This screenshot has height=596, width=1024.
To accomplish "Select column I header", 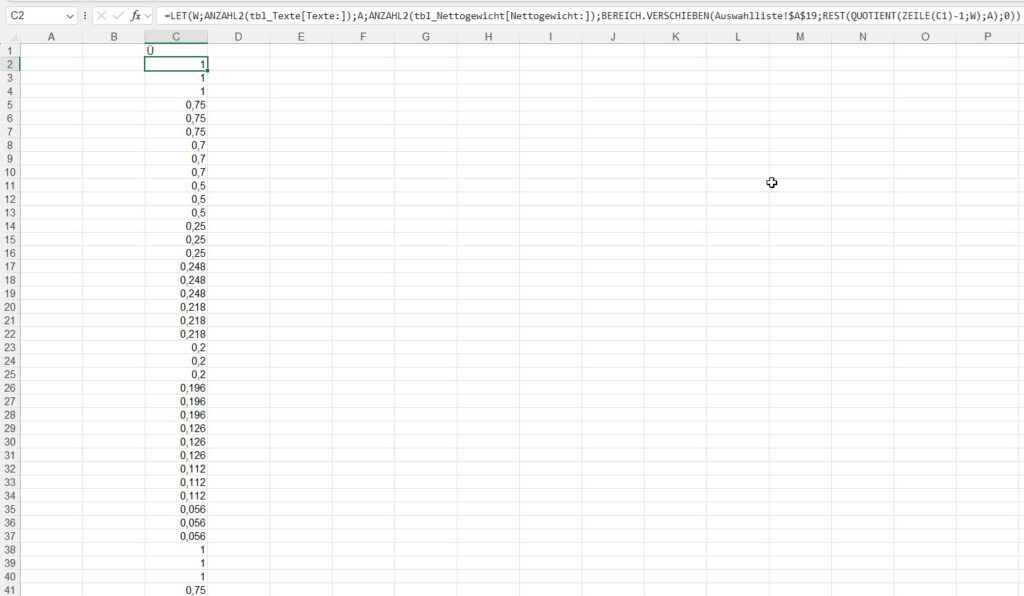I will click(551, 37).
